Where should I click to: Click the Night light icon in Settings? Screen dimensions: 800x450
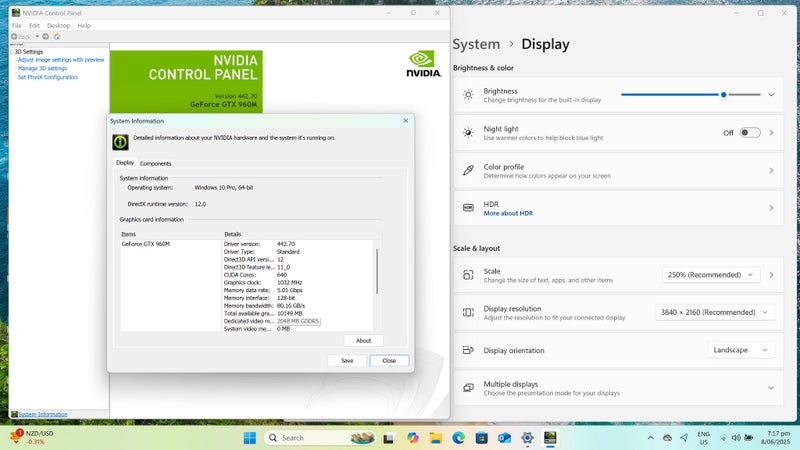(468, 133)
